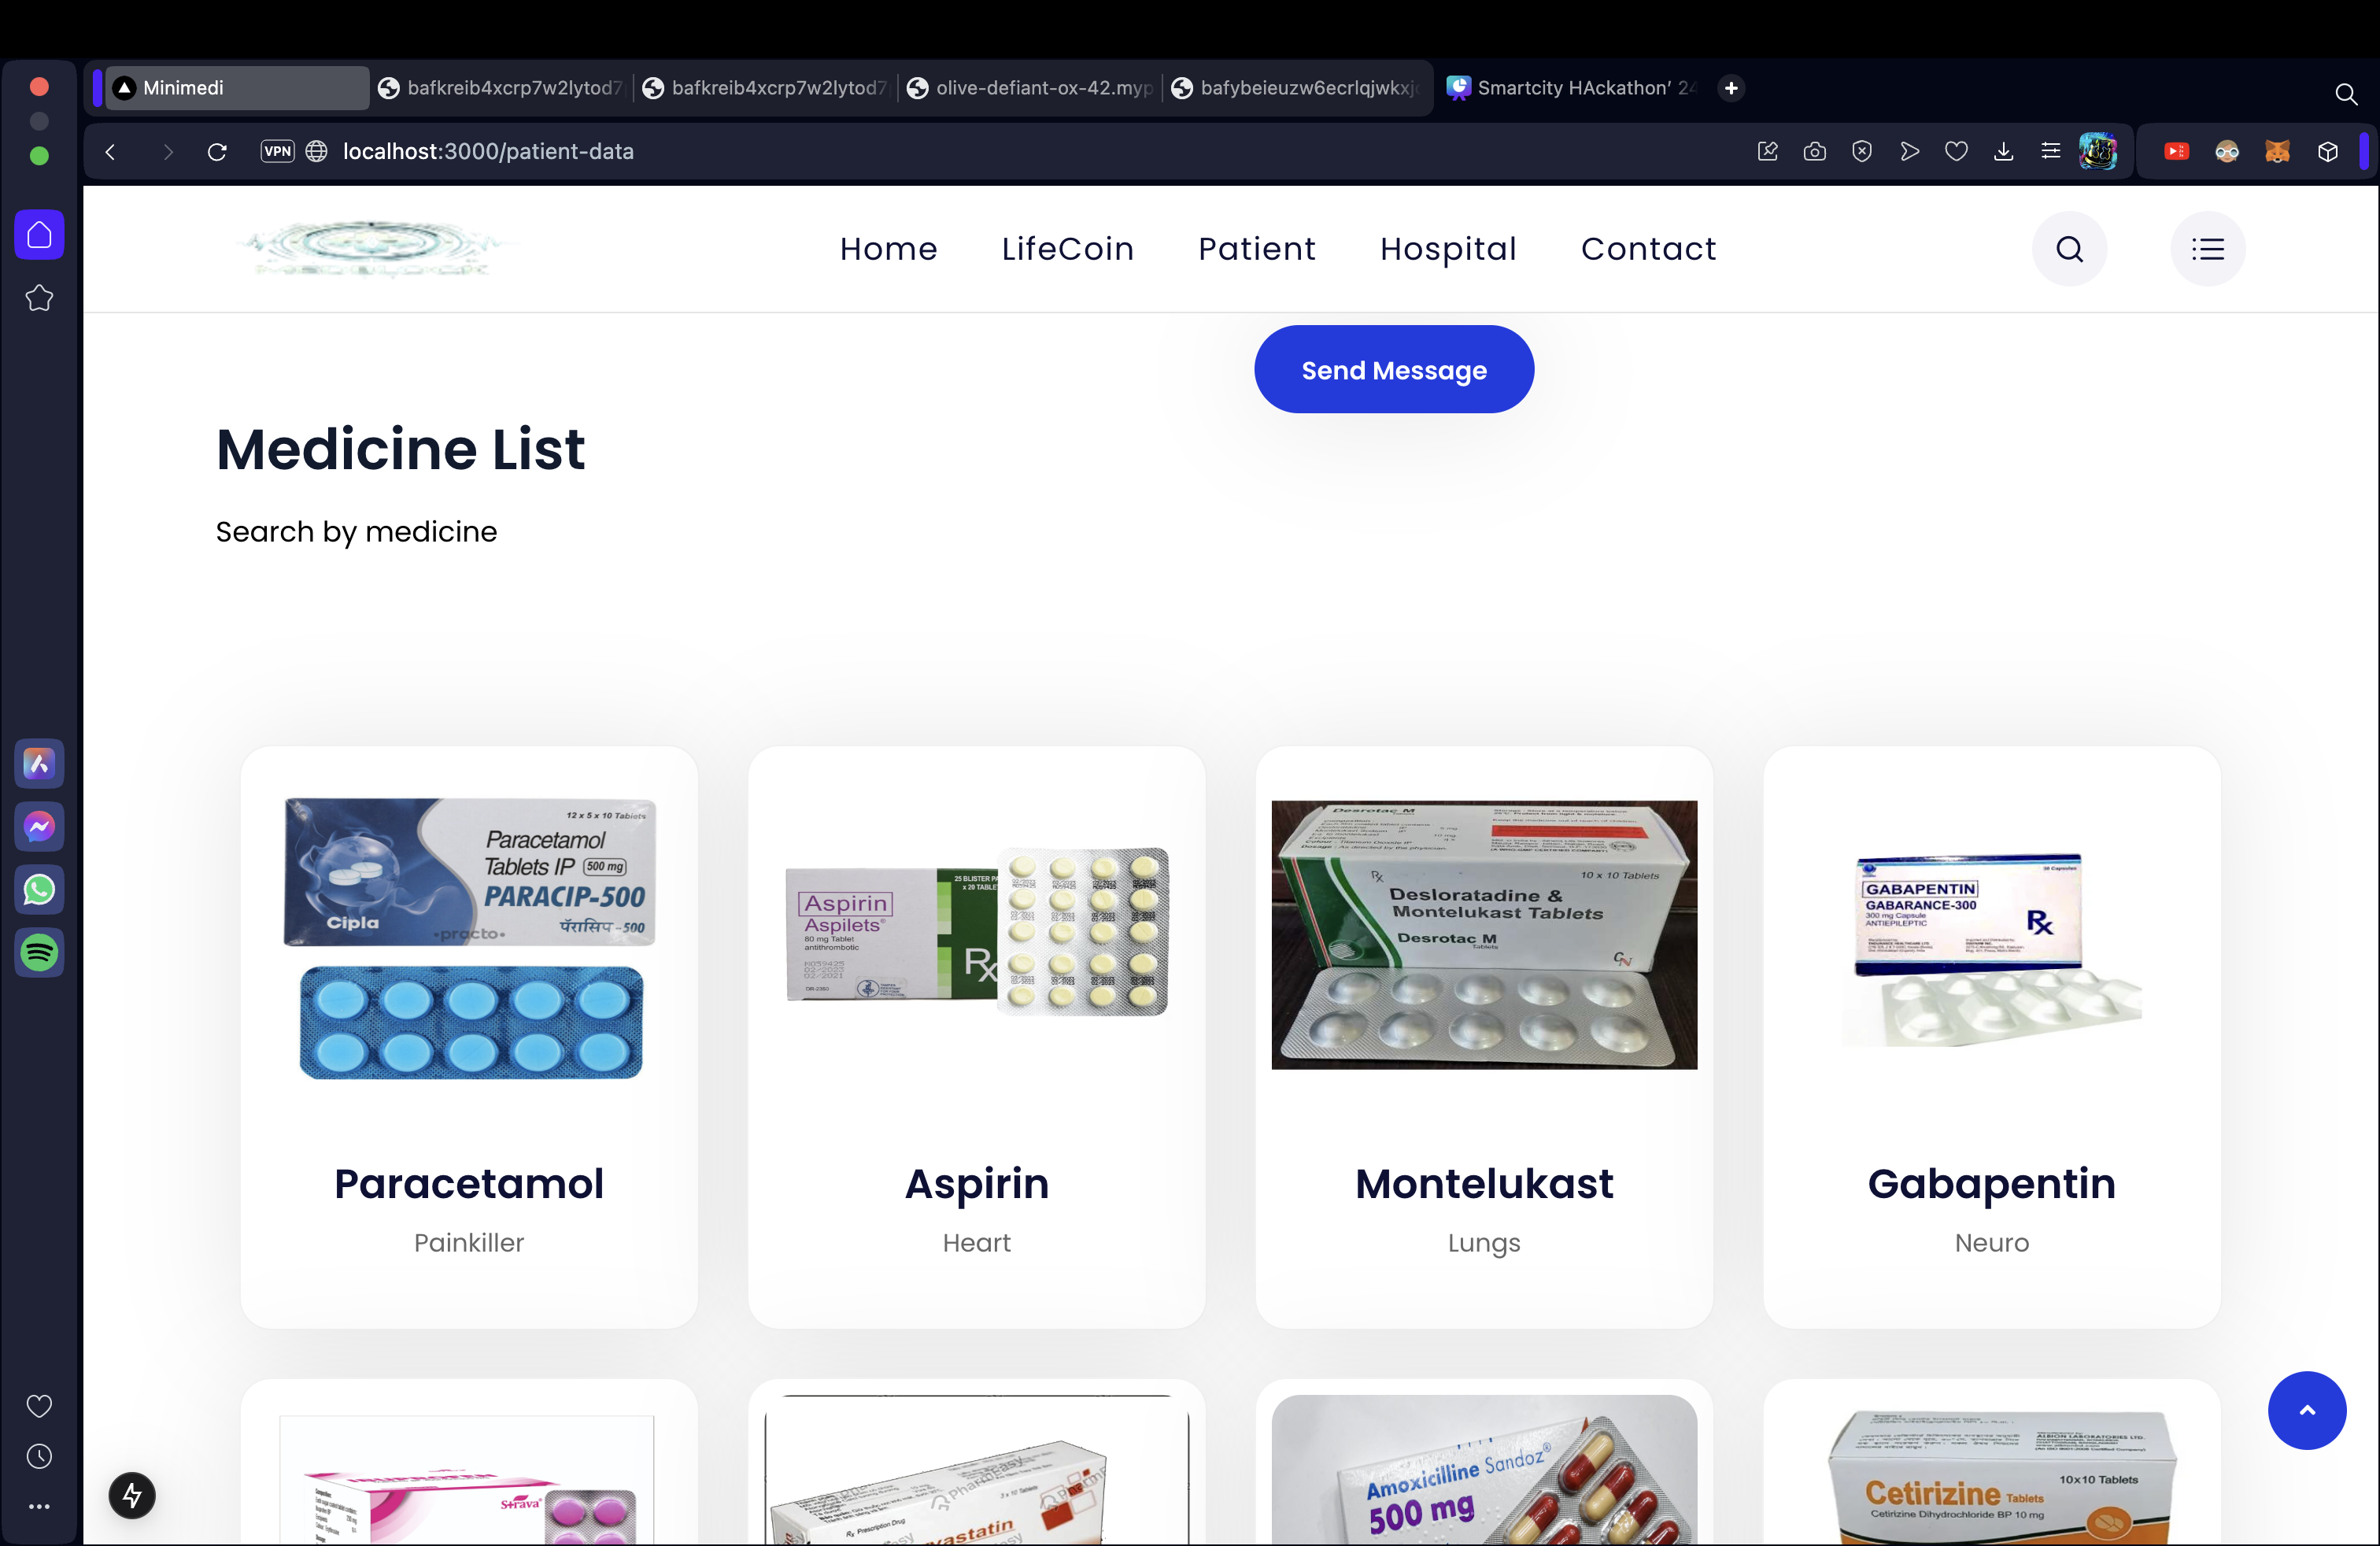Toggle the VPN badge in the address bar

point(277,151)
